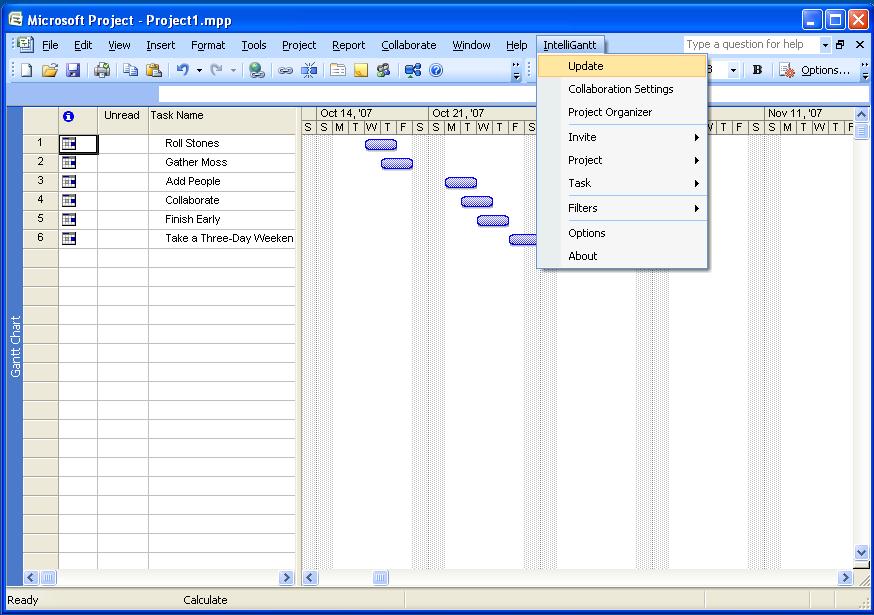Click the indicator icon for Roll Stones row
Viewport: 874px width, 615px height.
[x=69, y=144]
